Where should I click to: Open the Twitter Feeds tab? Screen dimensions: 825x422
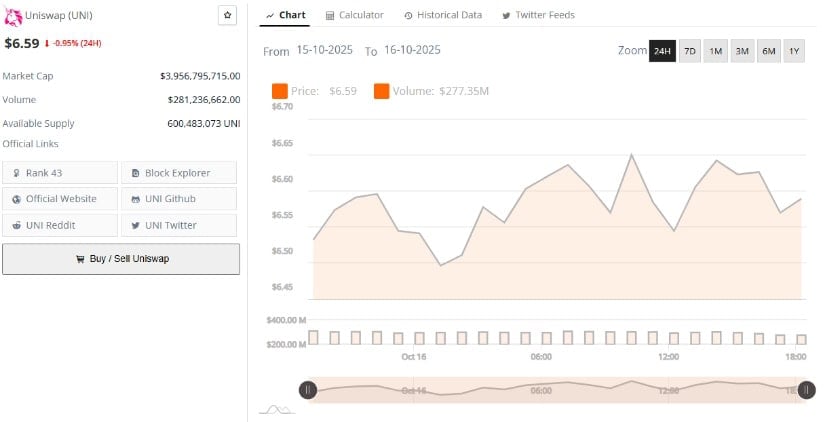click(x=538, y=15)
